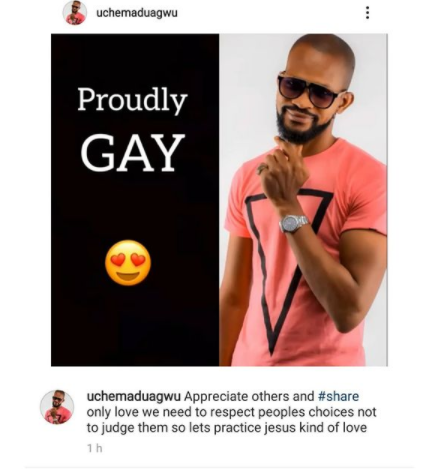Click the uchemaduagwu username in the caption
Image resolution: width=439 pixels, height=469 pixels.
134,397
